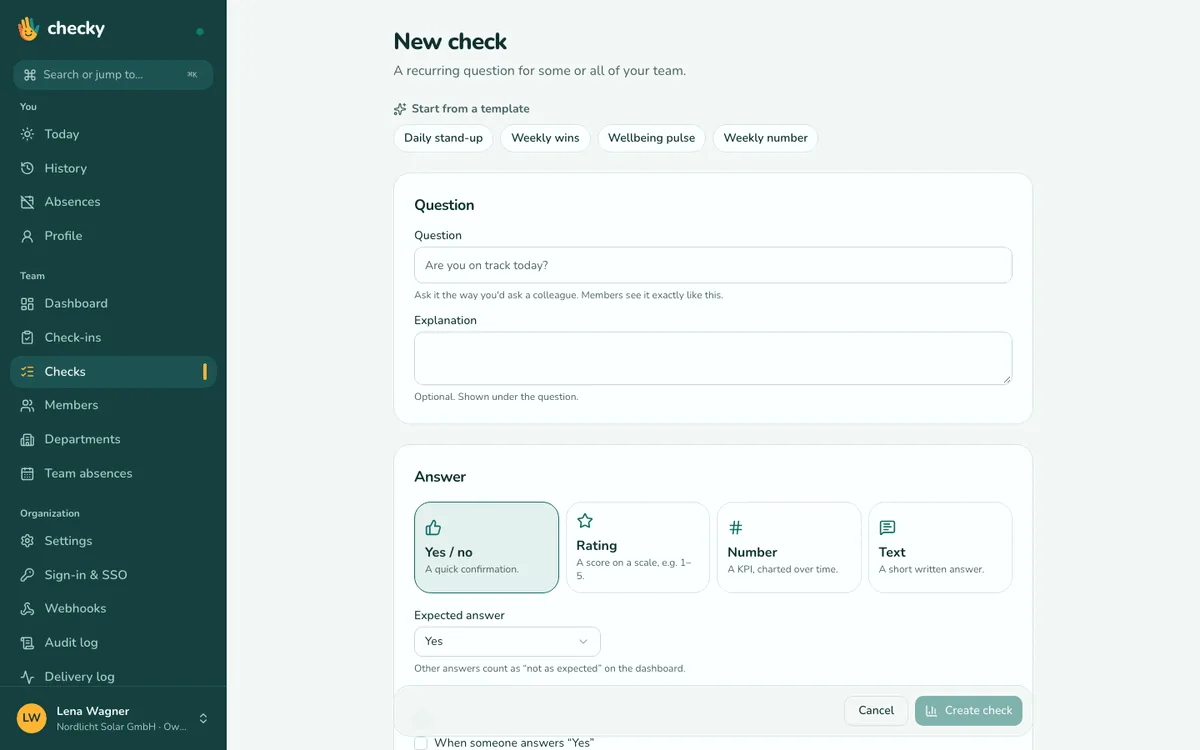Click the Members people icon
Viewport: 1200px width, 750px height.
[x=27, y=405]
